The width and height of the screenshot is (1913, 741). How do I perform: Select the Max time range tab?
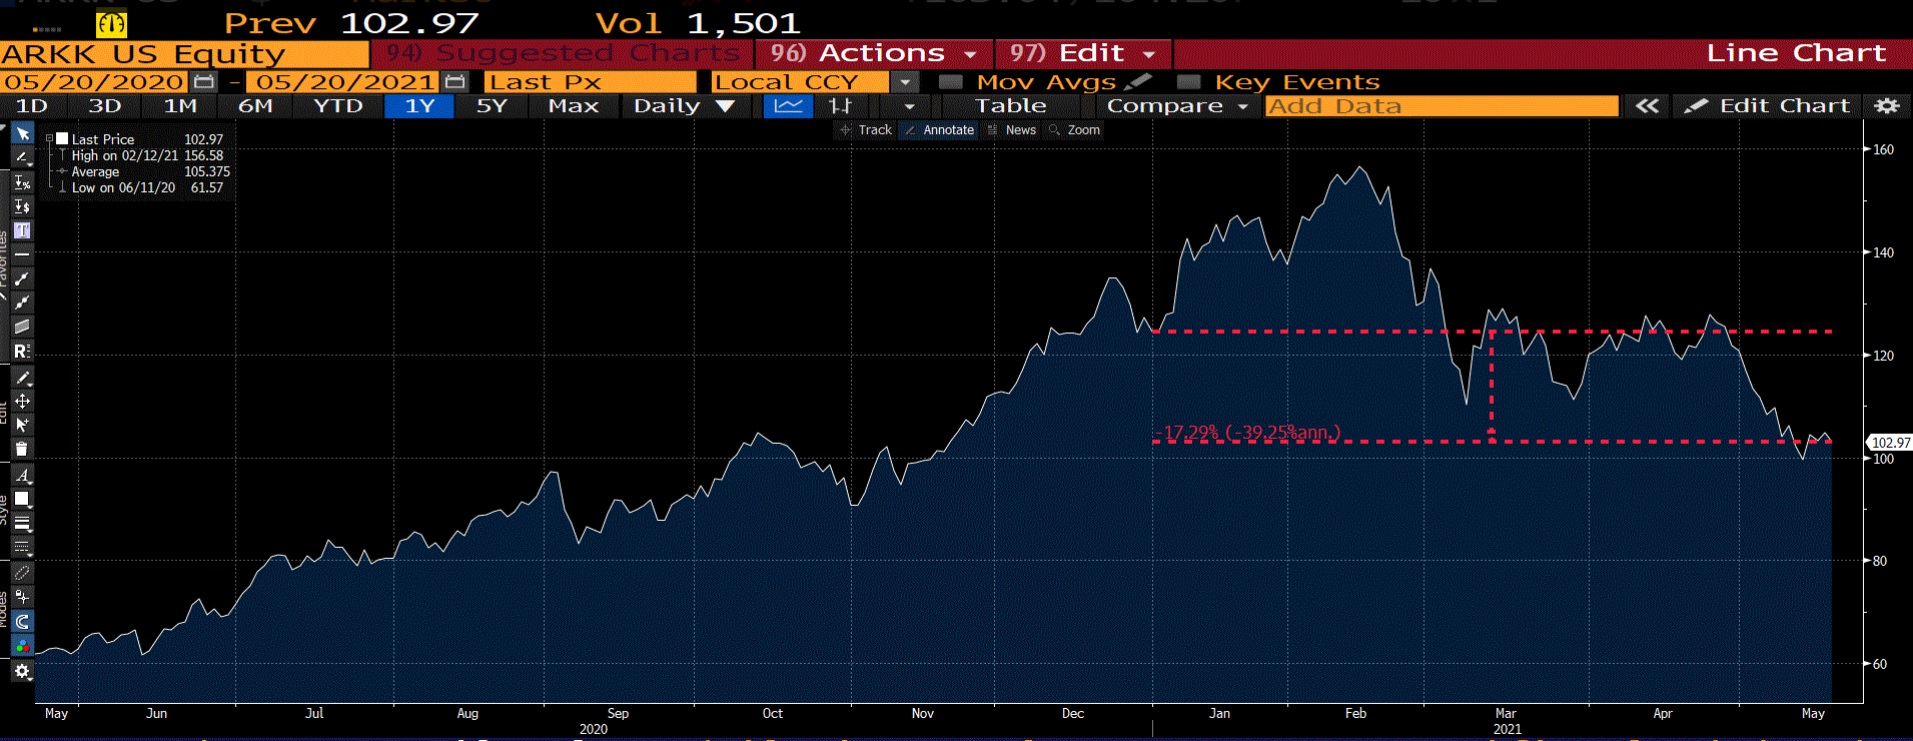click(x=573, y=106)
